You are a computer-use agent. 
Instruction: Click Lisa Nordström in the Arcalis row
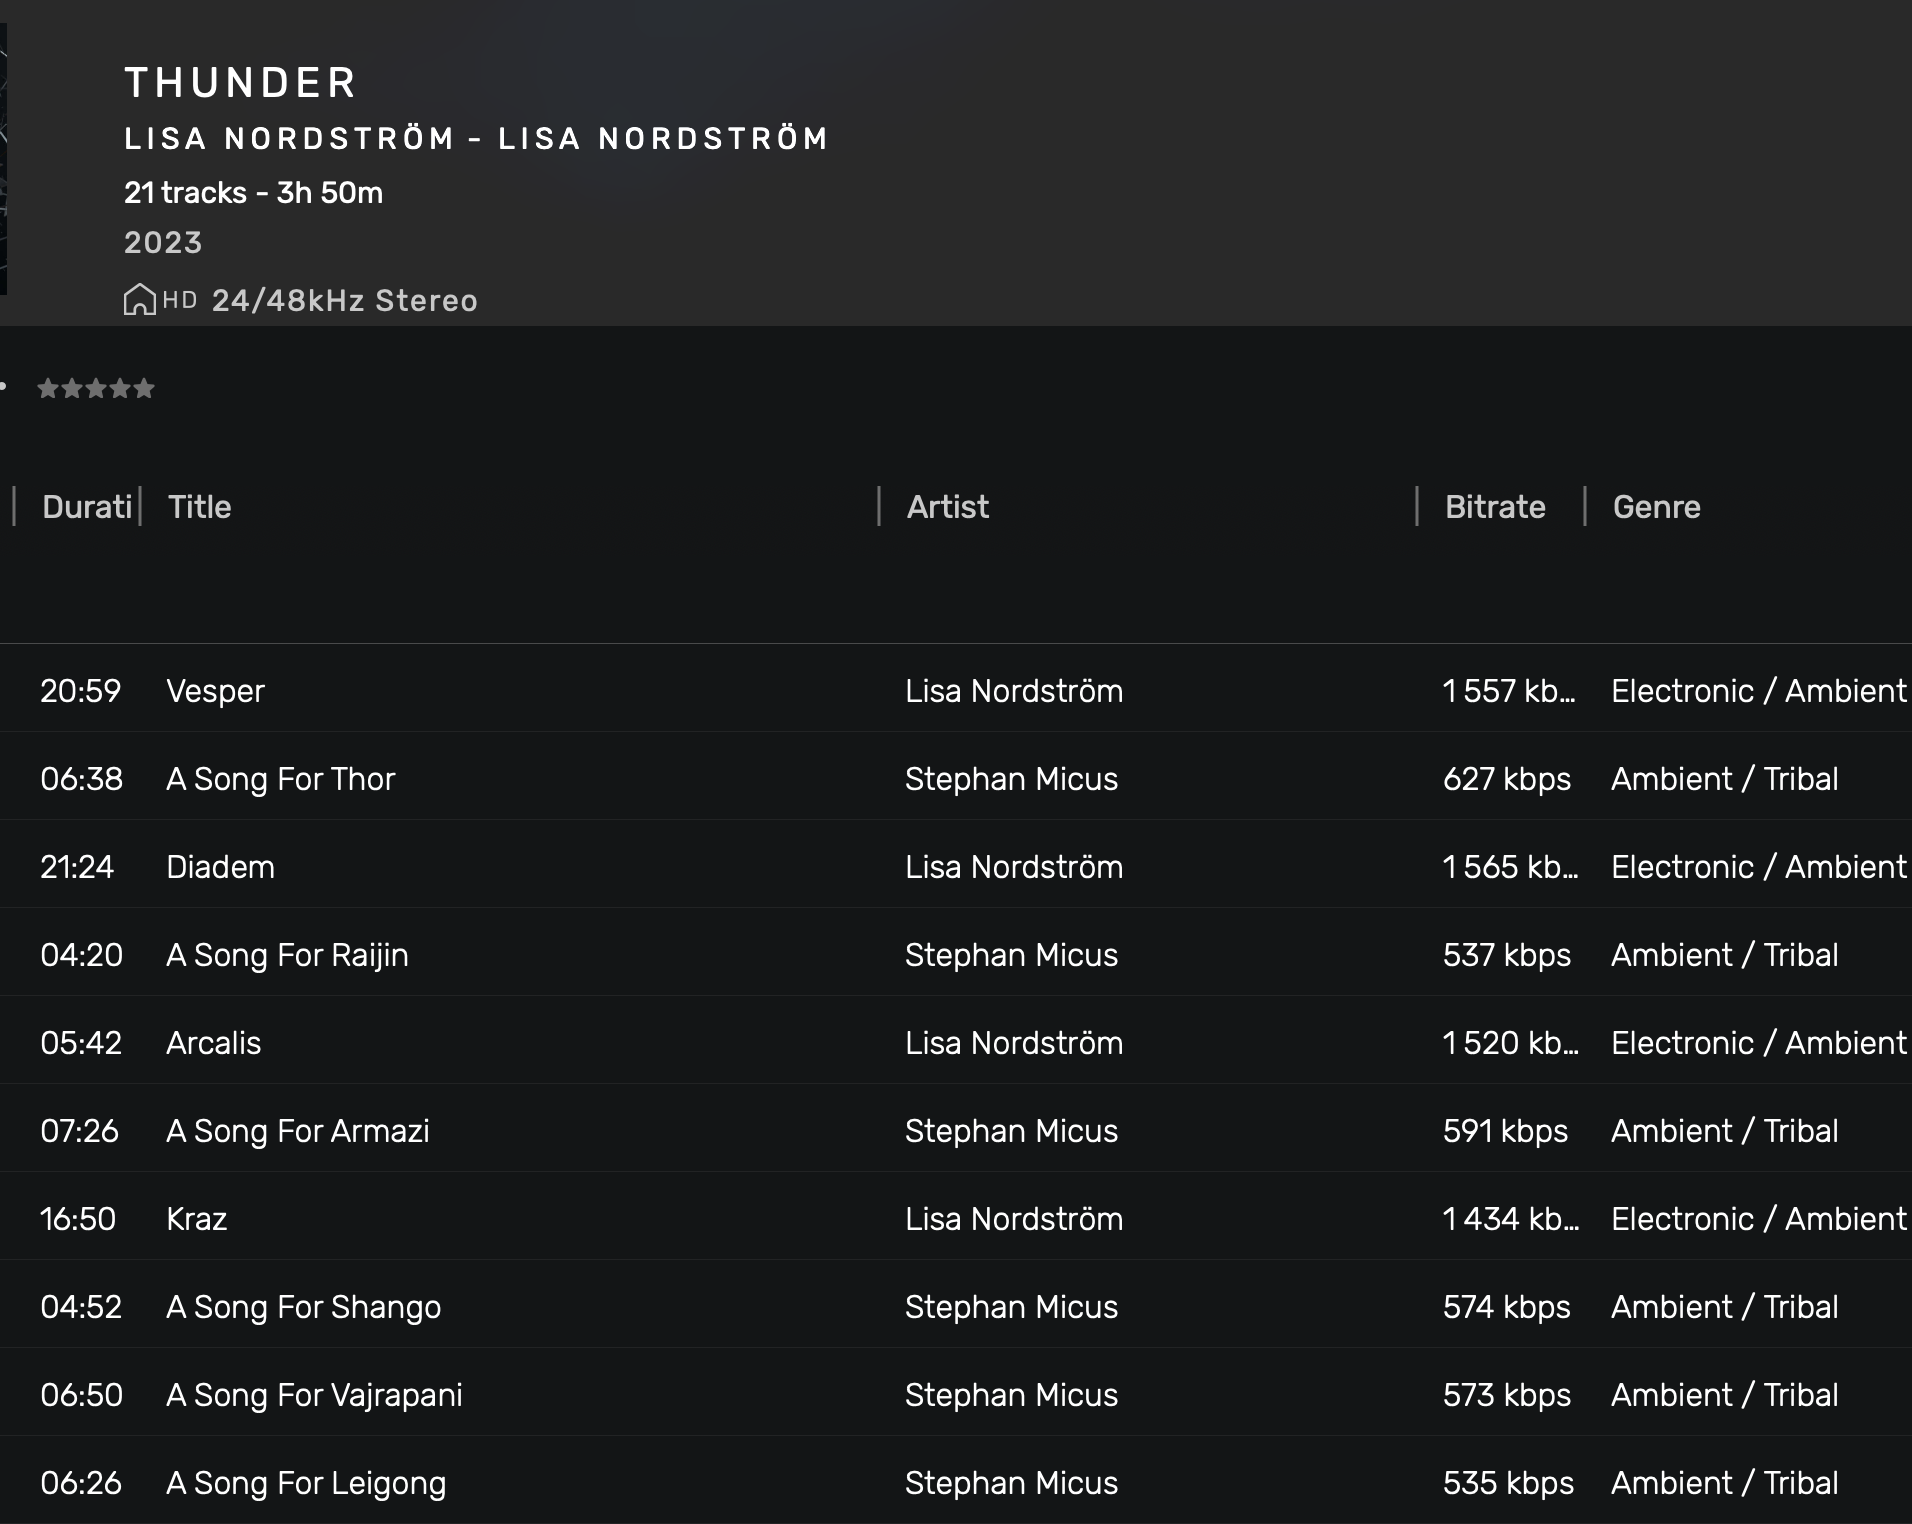(x=1014, y=1043)
